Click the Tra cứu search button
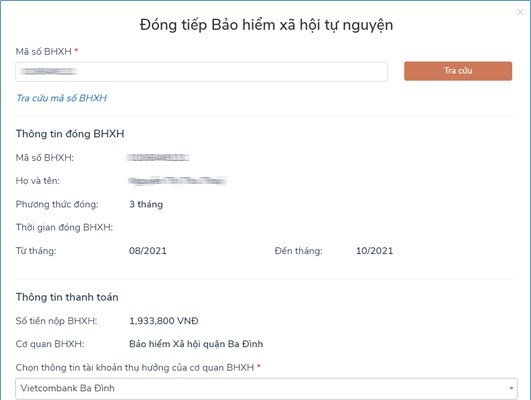Viewport: 531px width, 400px height. (458, 71)
